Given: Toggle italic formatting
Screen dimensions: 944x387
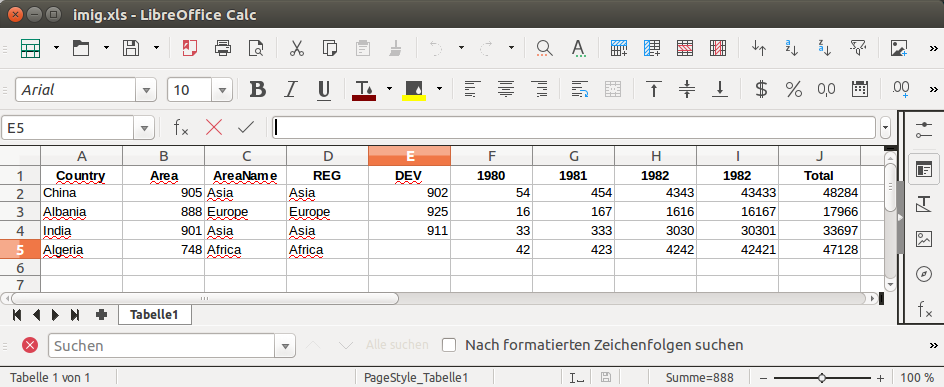Looking at the screenshot, I should pyautogui.click(x=291, y=90).
